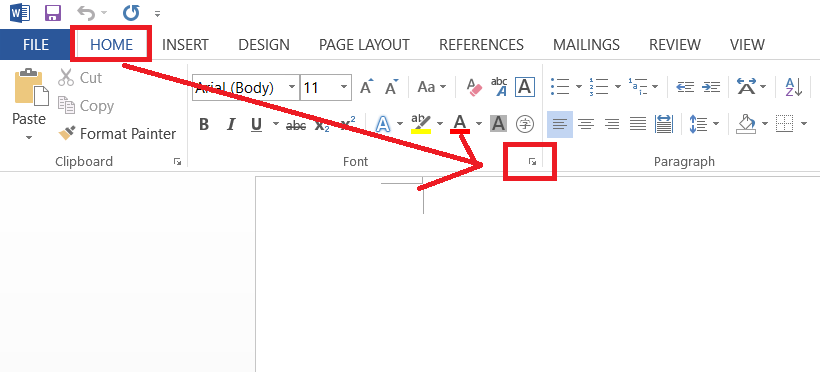Click the Cut button
The height and width of the screenshot is (372, 820).
coord(80,77)
